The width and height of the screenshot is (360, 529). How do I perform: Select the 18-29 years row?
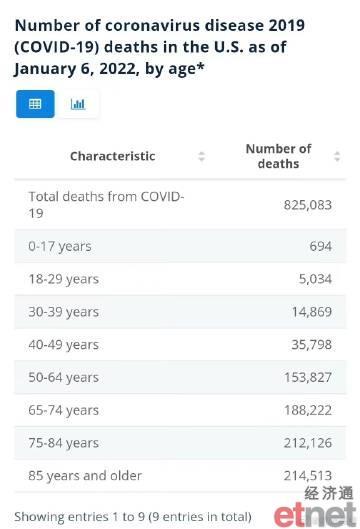(180, 279)
